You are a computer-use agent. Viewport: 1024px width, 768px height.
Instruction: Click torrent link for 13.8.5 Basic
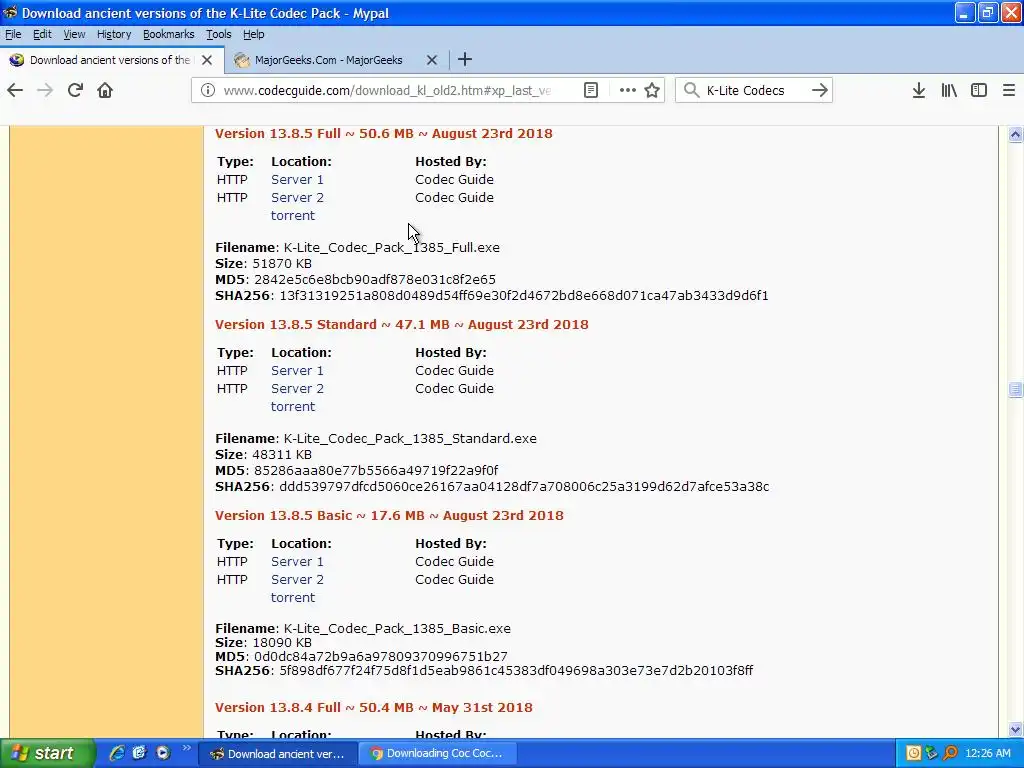tap(293, 598)
